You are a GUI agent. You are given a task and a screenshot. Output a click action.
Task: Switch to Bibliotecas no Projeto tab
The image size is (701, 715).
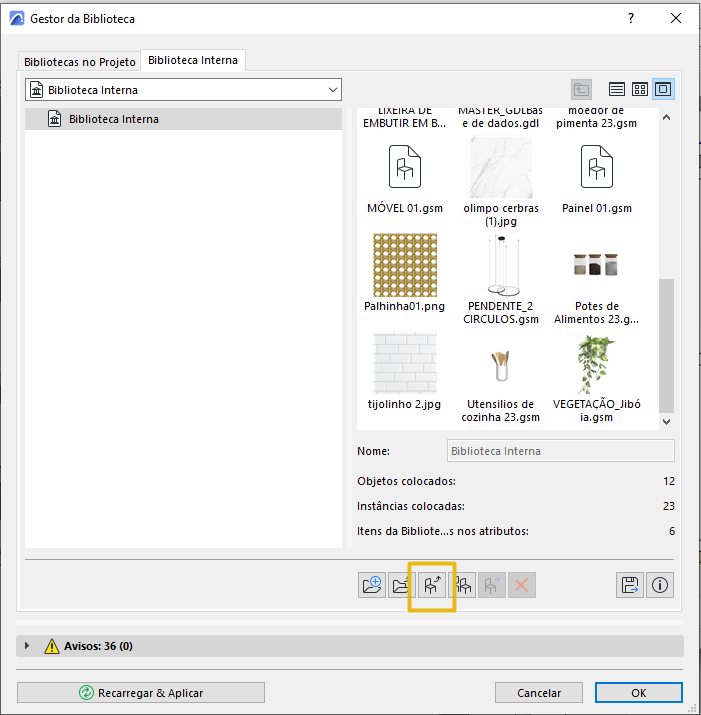pyautogui.click(x=79, y=62)
